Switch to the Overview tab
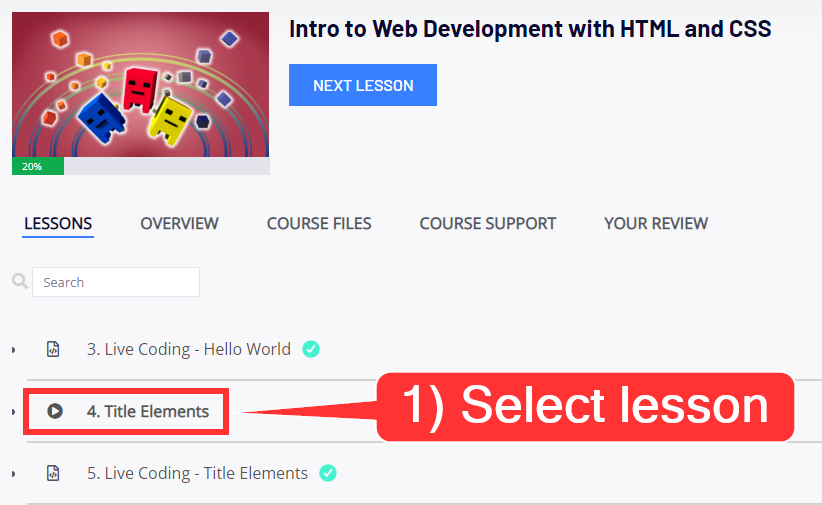This screenshot has height=505, width=822. click(x=179, y=223)
